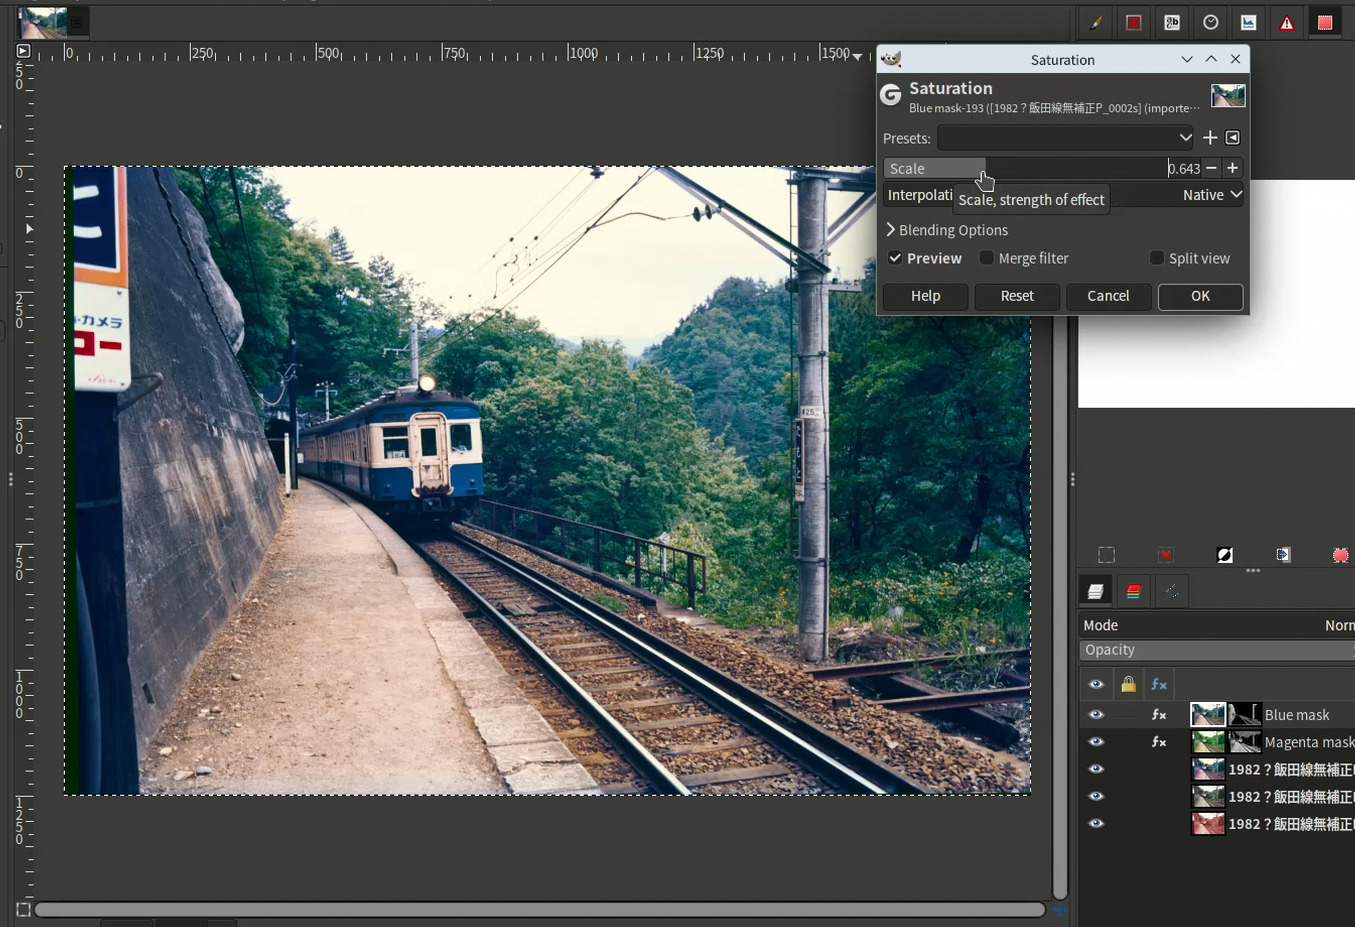Image resolution: width=1355 pixels, height=927 pixels.
Task: Click the layer Opacity slider
Action: tap(1216, 650)
